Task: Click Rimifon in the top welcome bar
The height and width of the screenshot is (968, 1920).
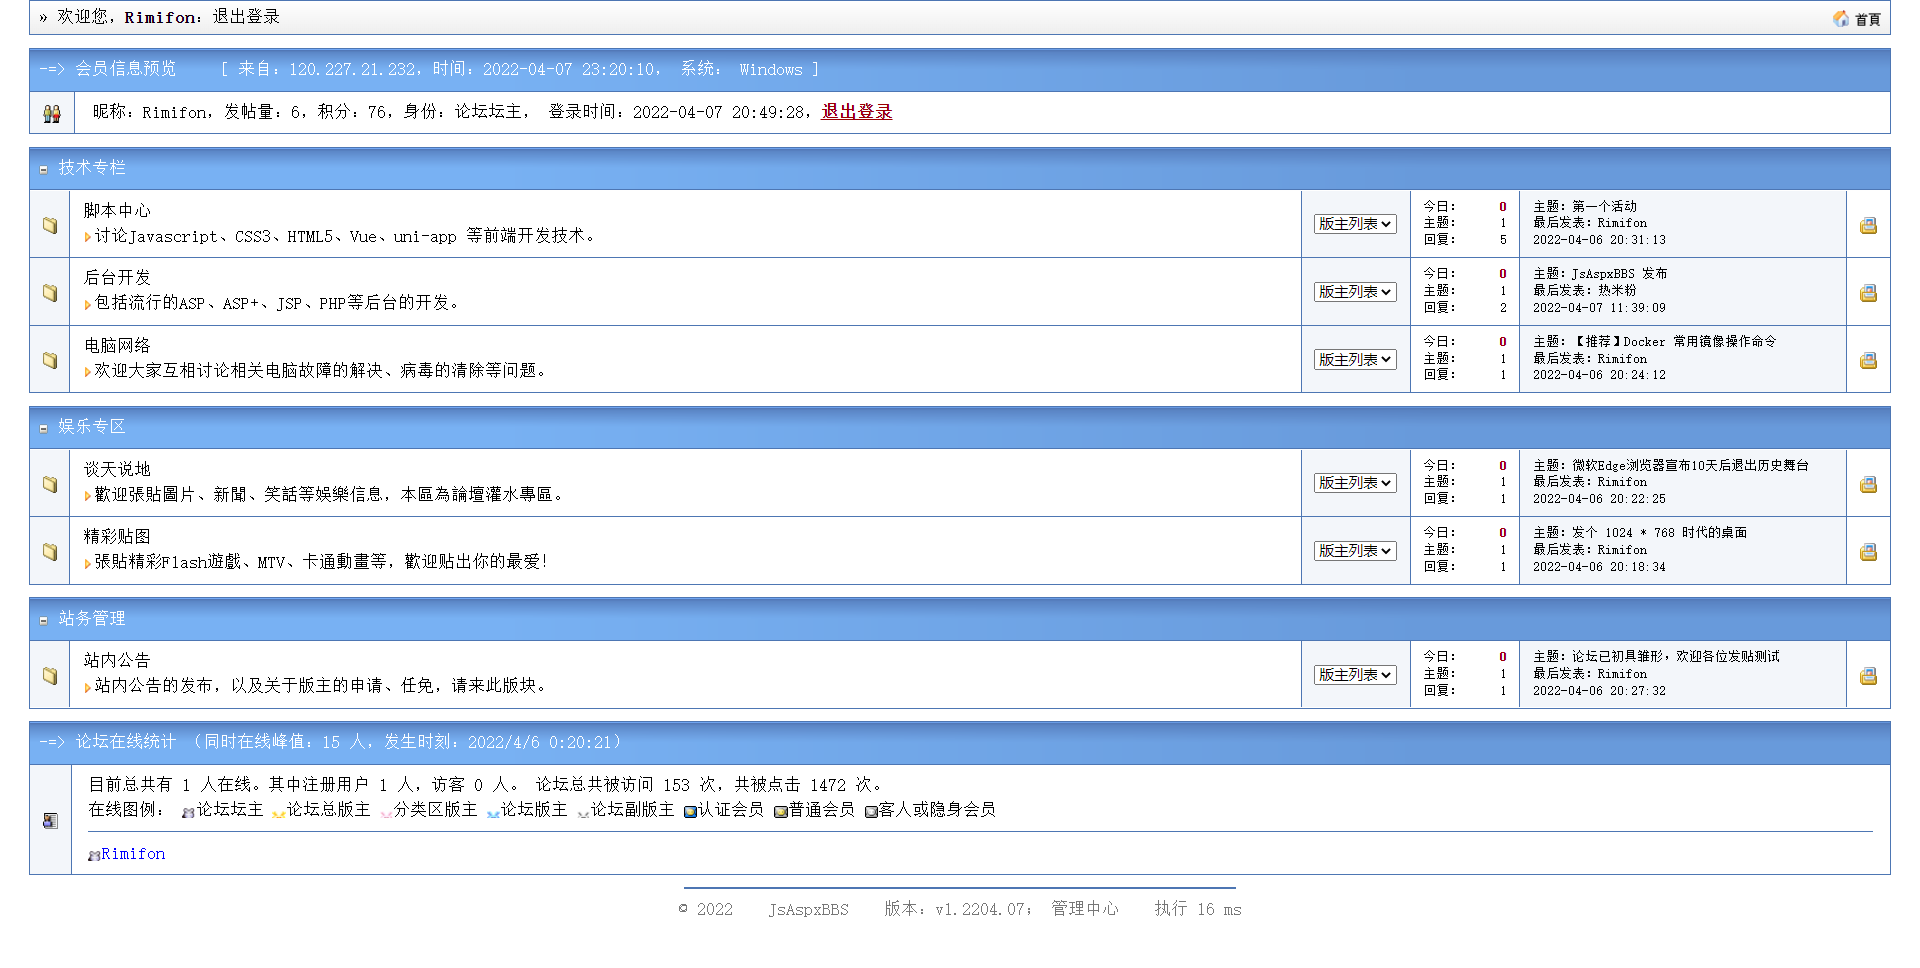Action: [x=160, y=17]
